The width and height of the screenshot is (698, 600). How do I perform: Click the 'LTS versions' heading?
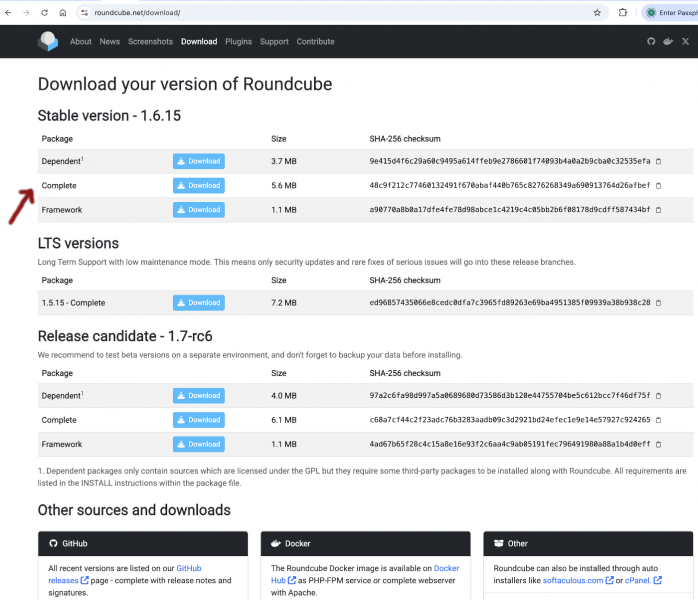tap(78, 243)
